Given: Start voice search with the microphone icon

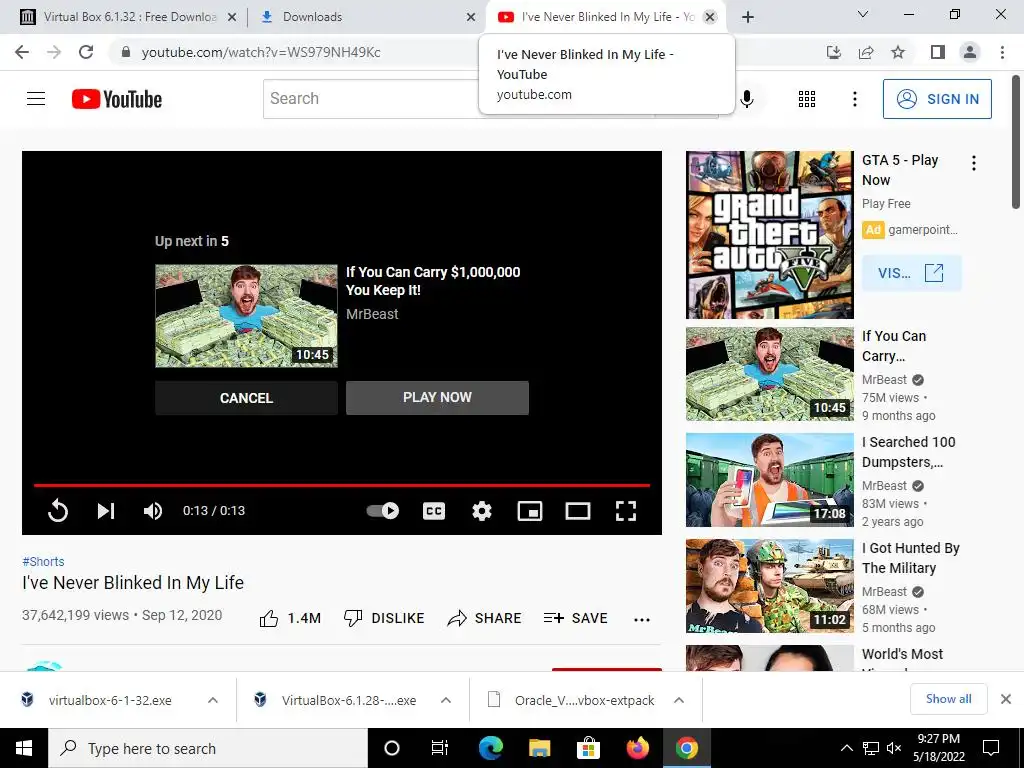Looking at the screenshot, I should click(x=747, y=99).
